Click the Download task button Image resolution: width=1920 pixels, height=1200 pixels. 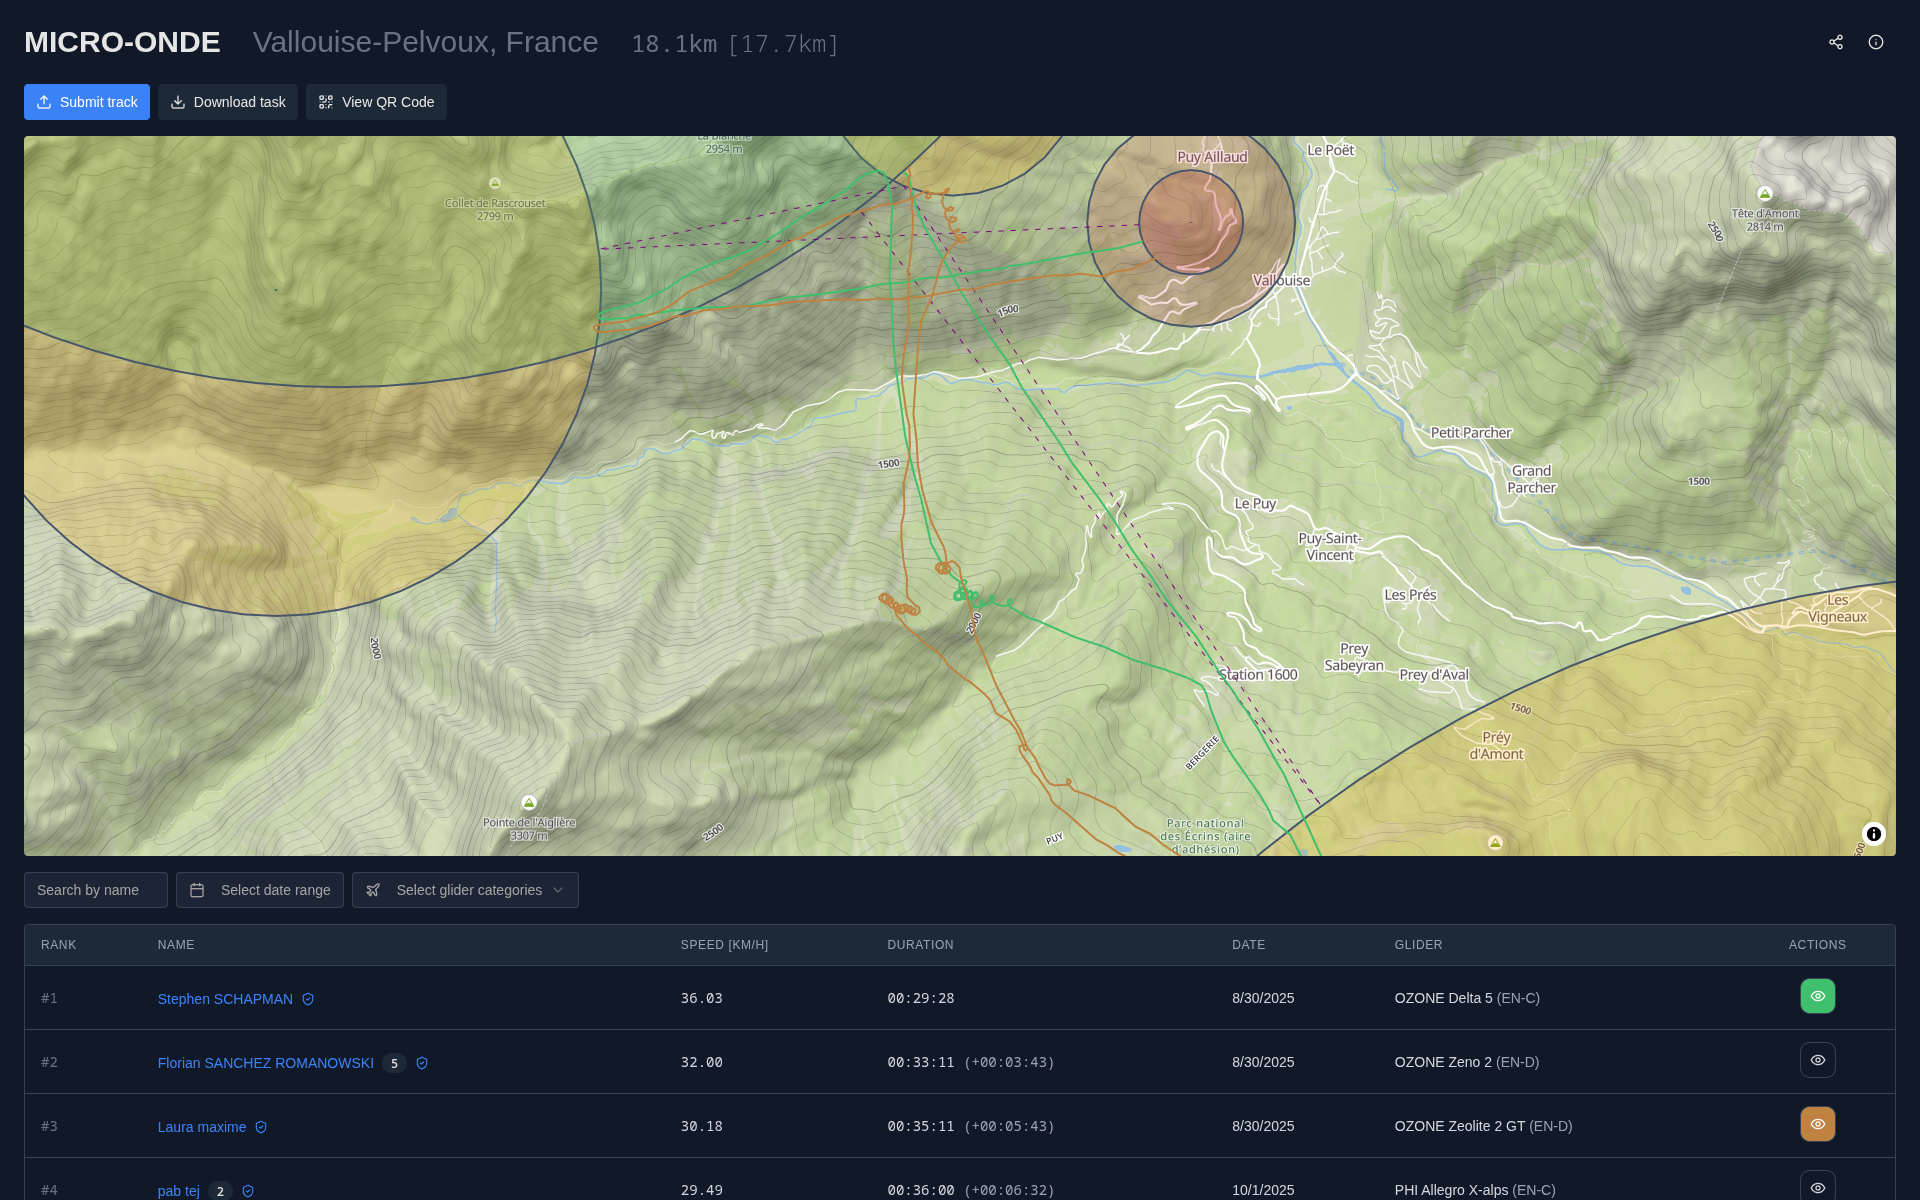[228, 102]
